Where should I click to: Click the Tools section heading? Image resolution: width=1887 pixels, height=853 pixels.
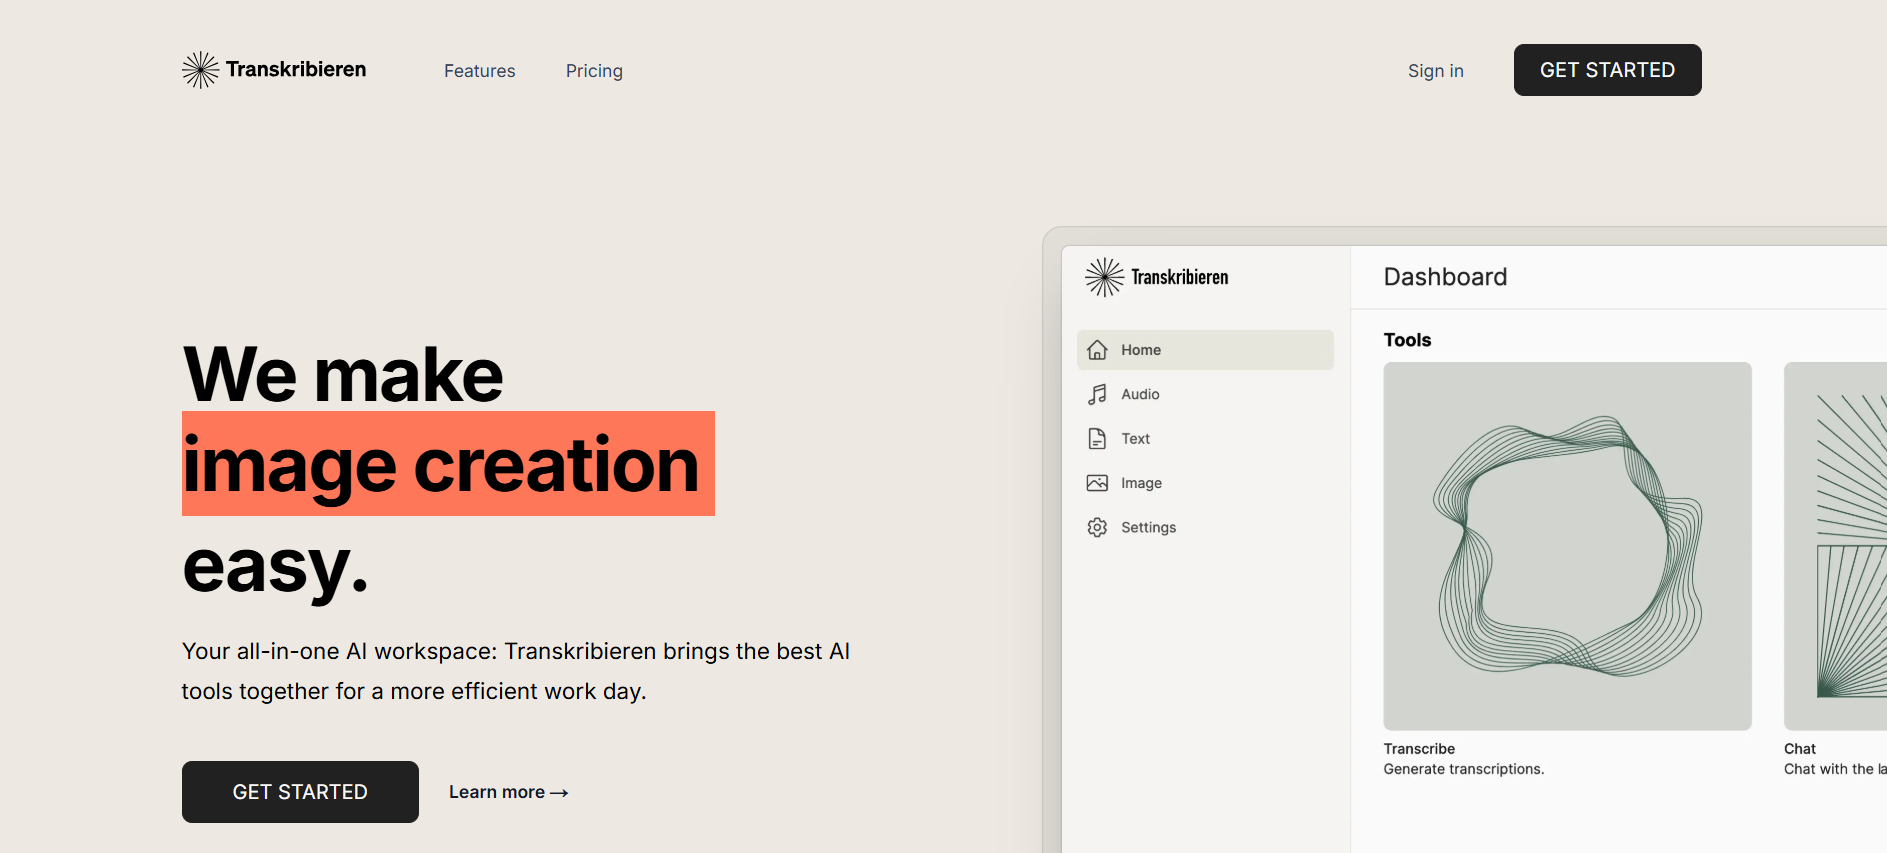tap(1407, 340)
